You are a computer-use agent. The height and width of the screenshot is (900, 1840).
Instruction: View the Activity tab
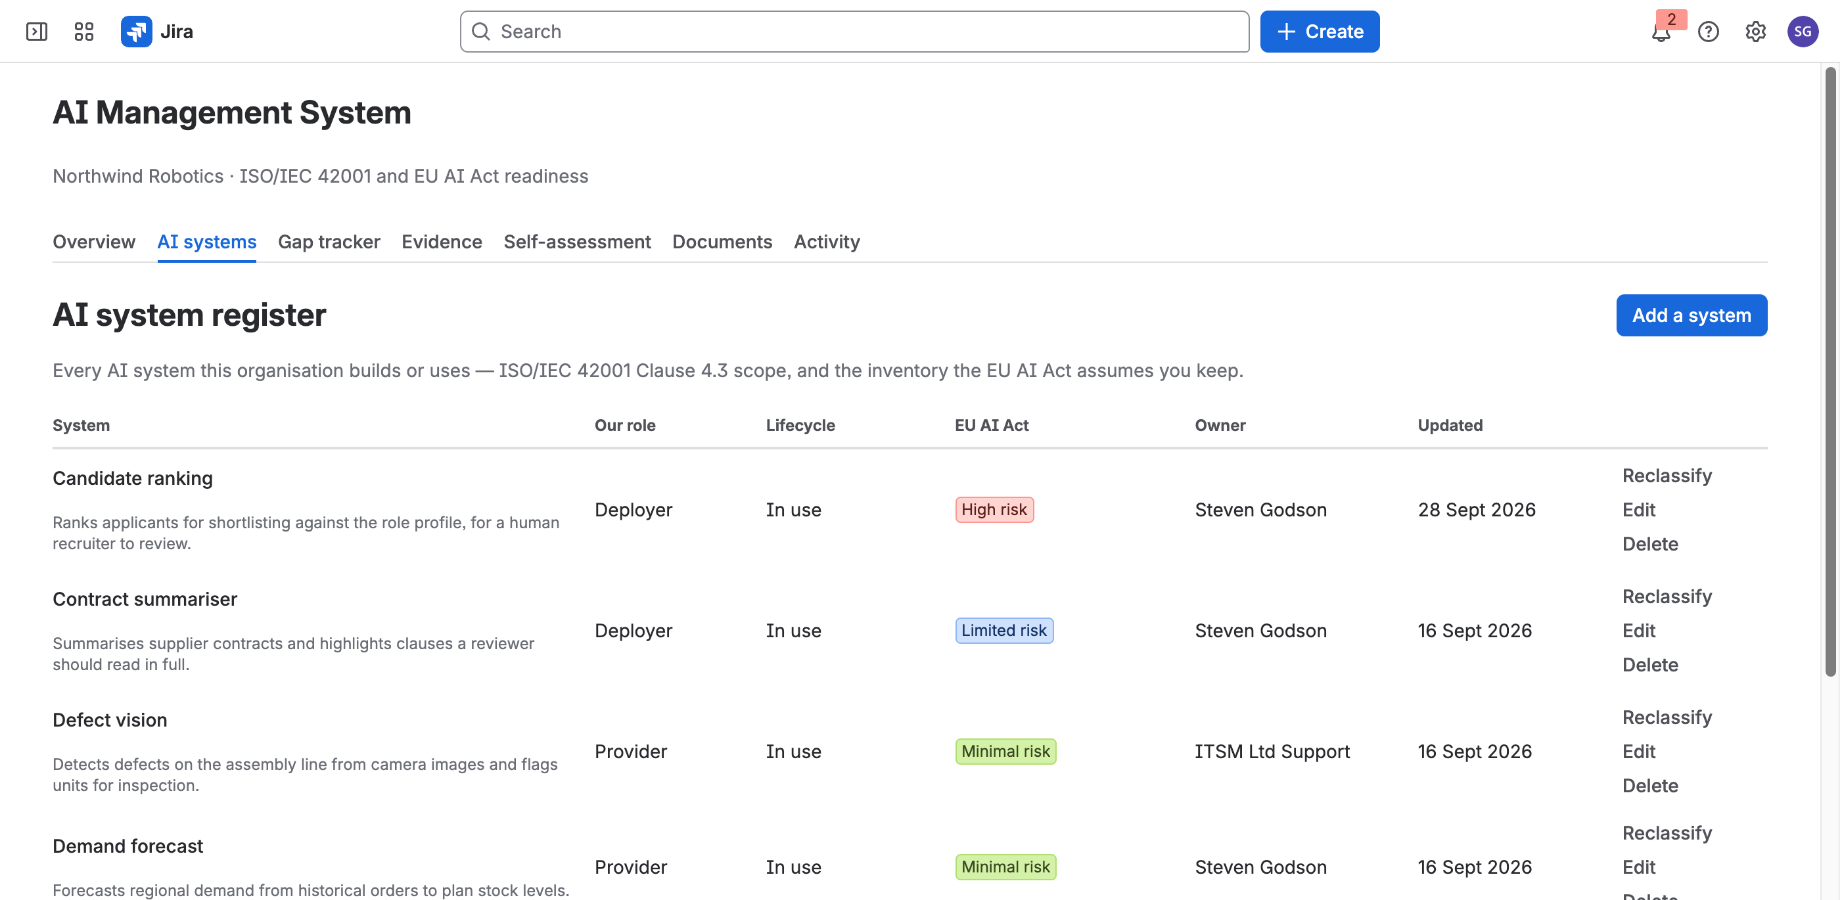click(x=827, y=242)
